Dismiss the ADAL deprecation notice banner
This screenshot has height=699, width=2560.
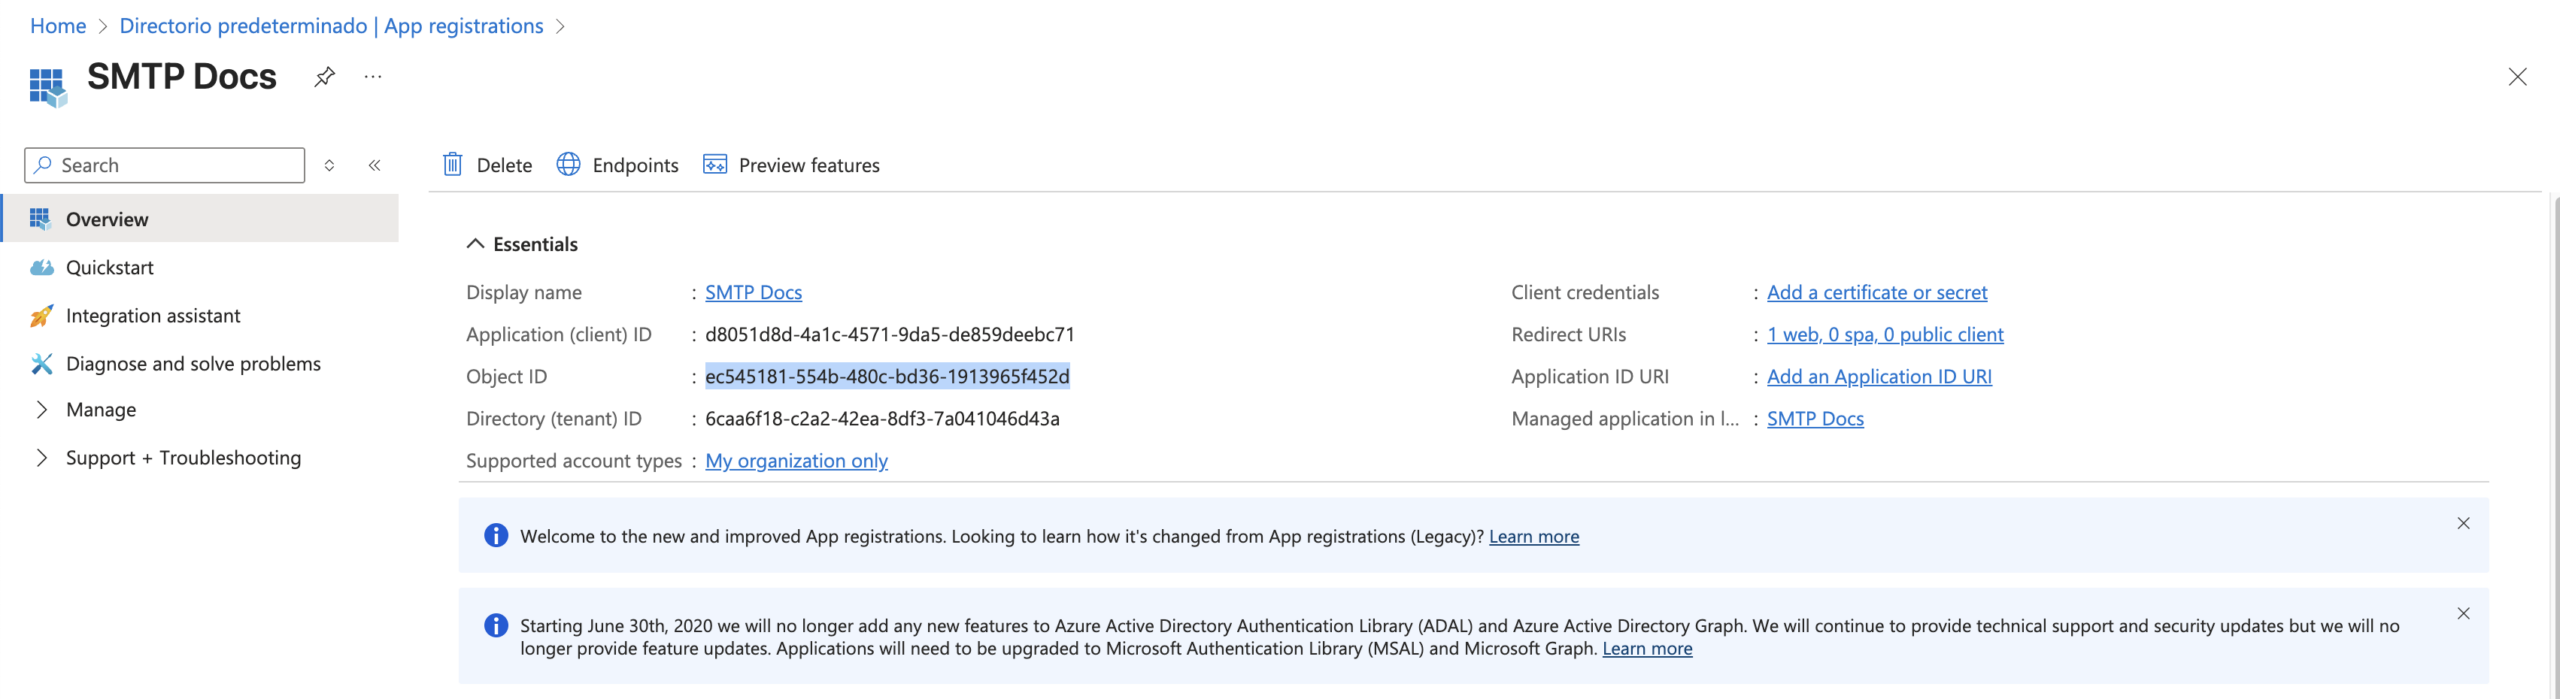click(x=2463, y=613)
